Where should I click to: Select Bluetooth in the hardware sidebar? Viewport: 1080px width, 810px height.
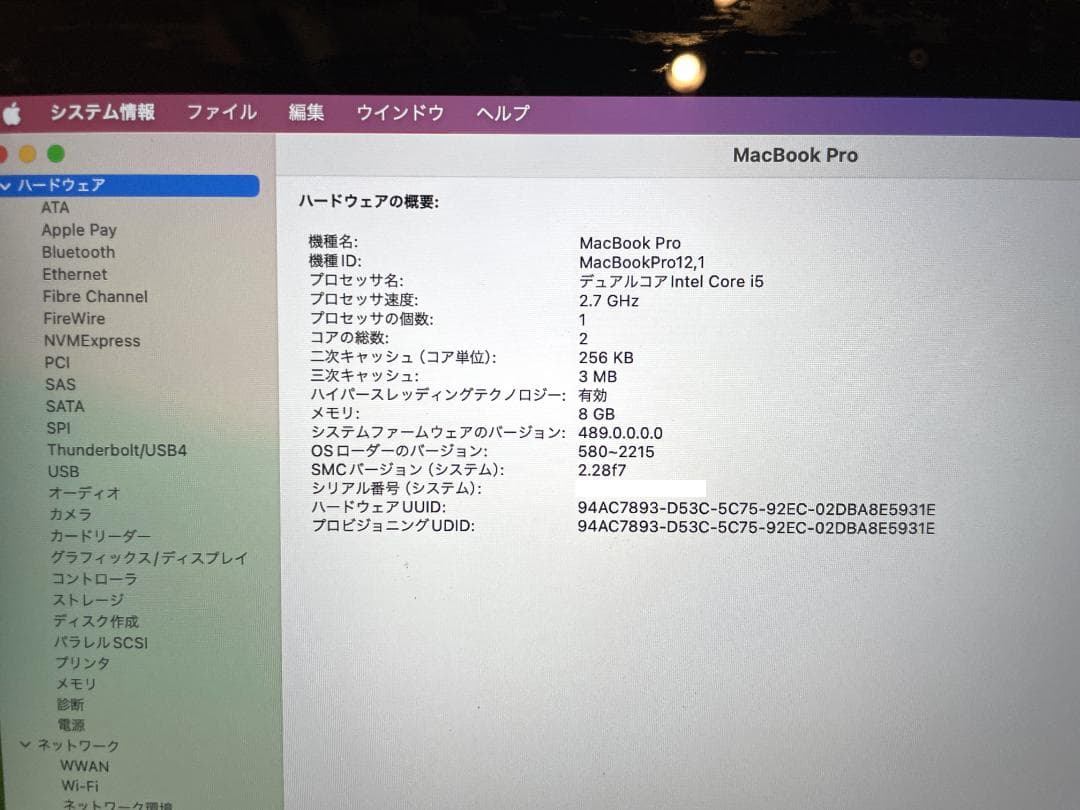click(x=78, y=252)
